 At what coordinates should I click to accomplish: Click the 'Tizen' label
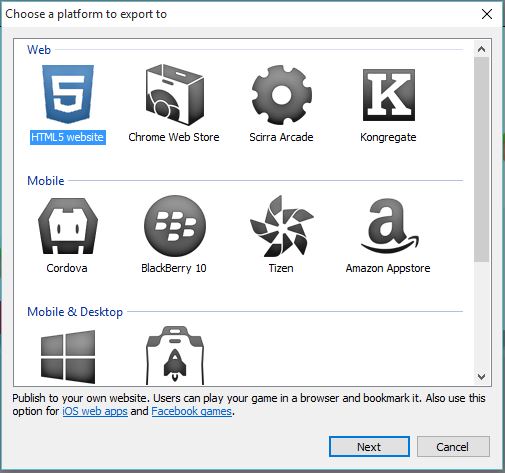[281, 268]
